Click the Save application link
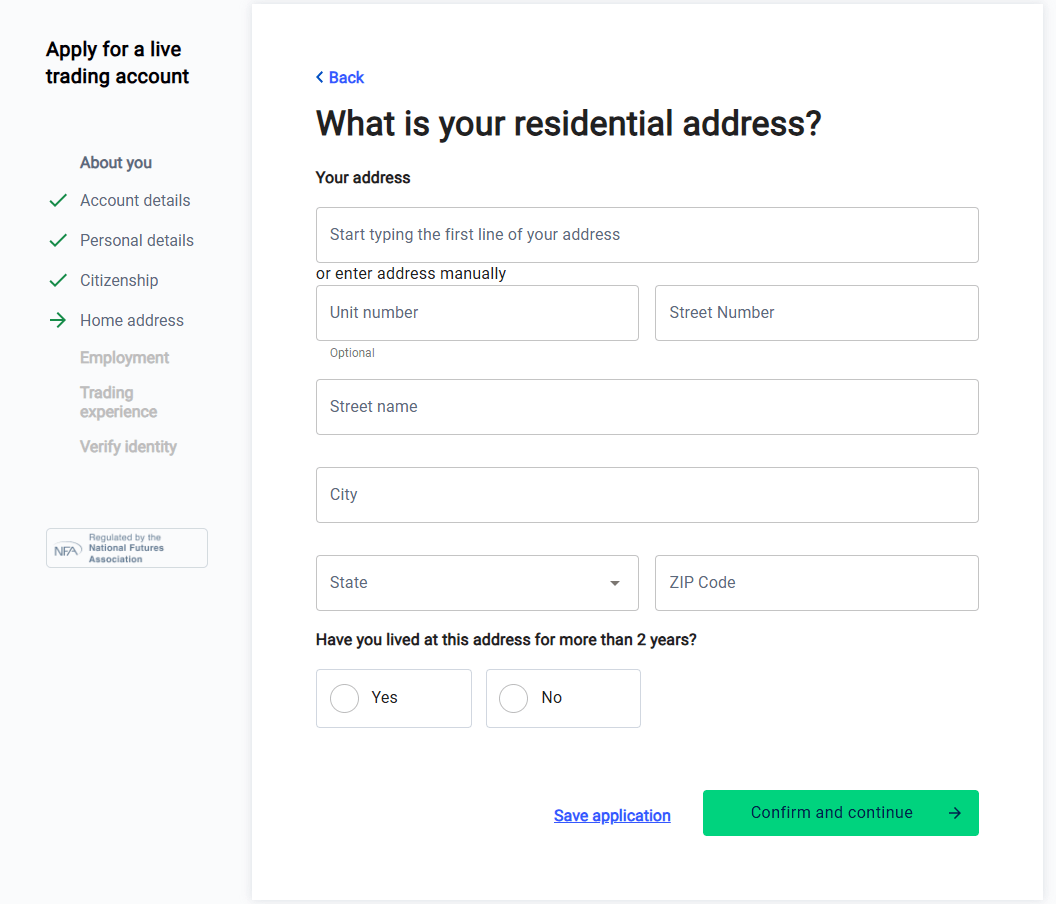 [x=612, y=815]
